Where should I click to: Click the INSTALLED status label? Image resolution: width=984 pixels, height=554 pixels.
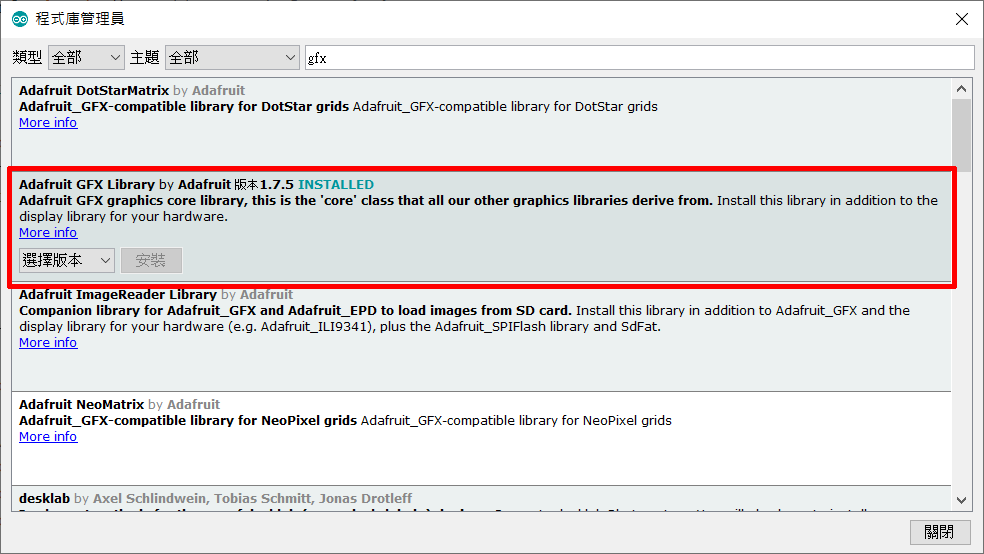336,184
